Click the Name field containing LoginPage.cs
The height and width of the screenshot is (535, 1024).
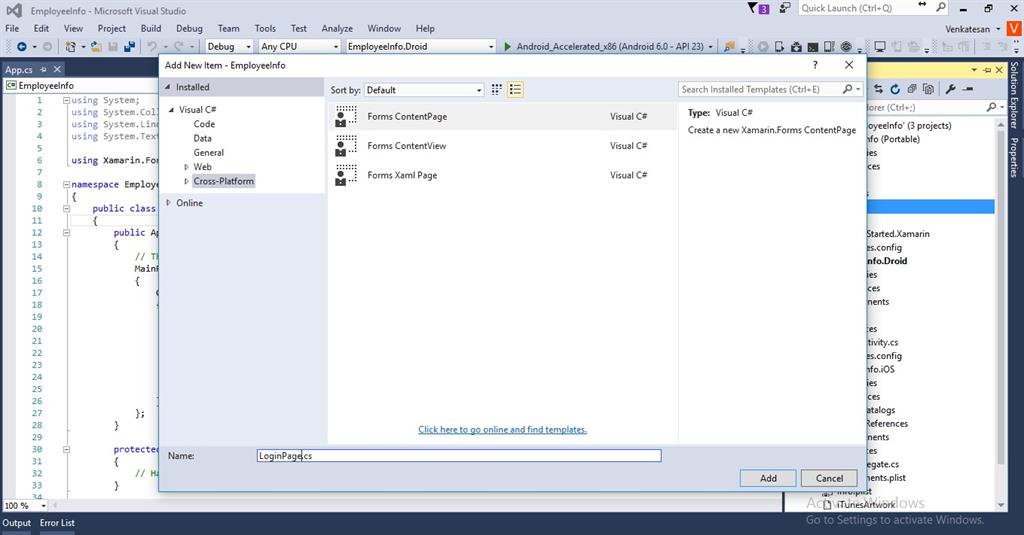[x=459, y=456]
